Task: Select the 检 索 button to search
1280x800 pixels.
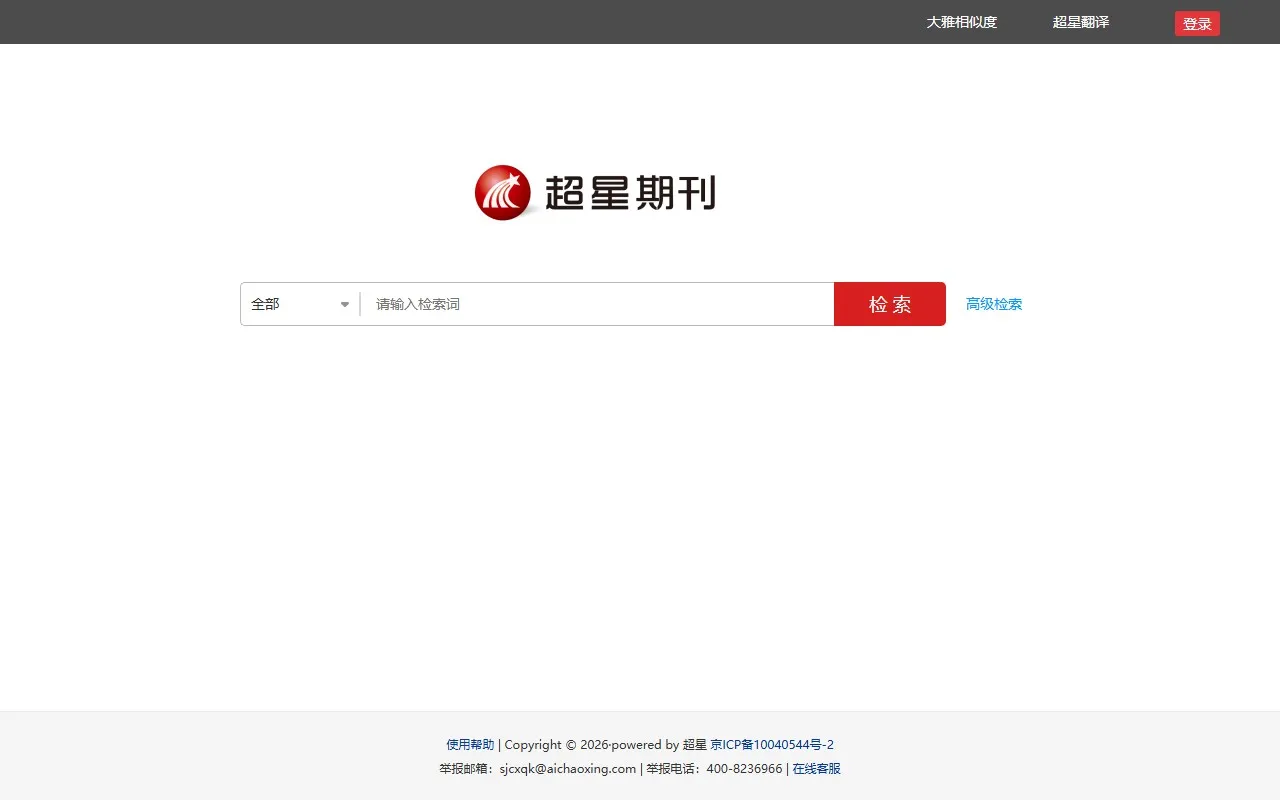Action: tap(889, 304)
